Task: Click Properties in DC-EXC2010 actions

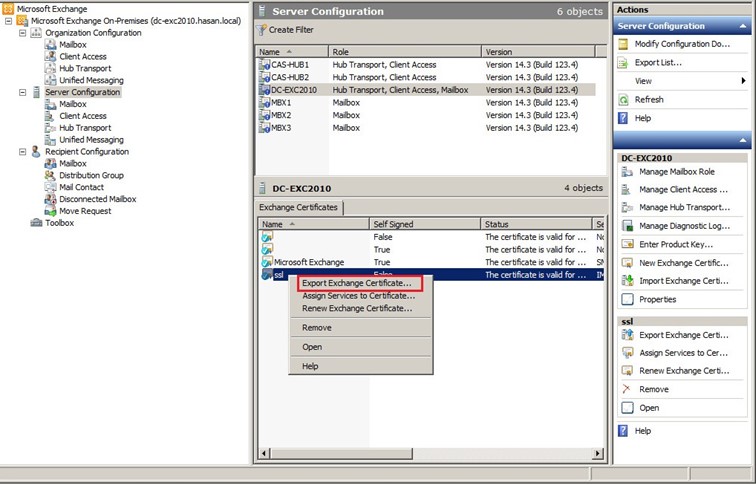Action: pyautogui.click(x=658, y=299)
